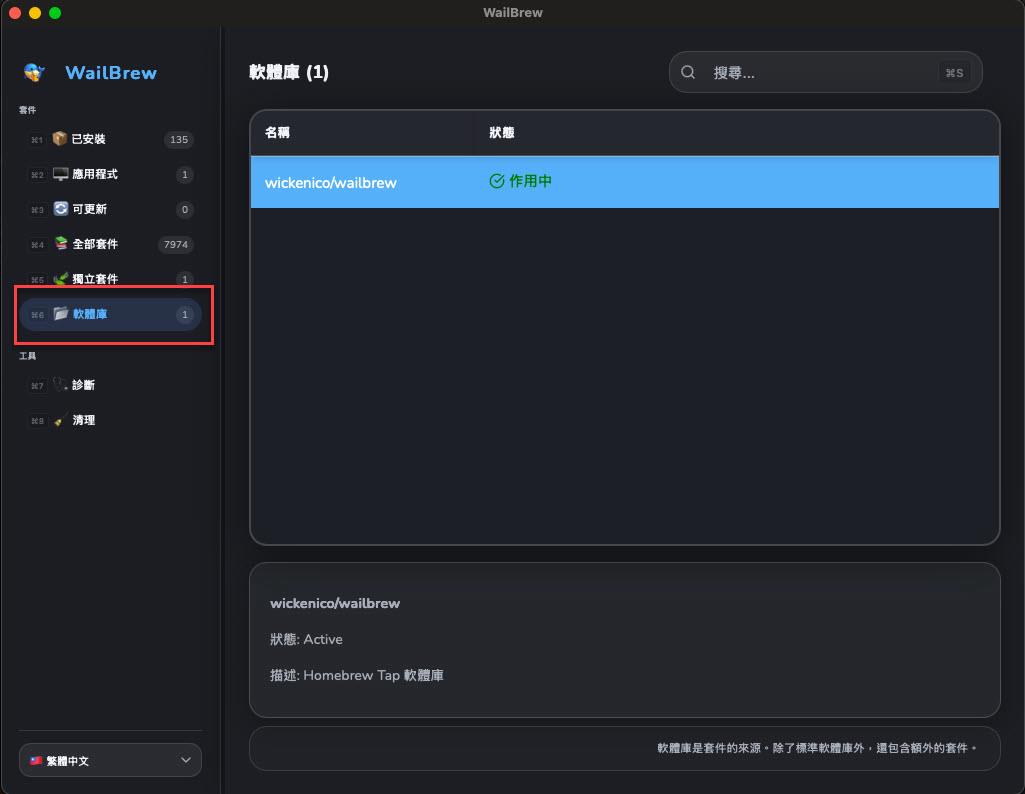
Task: Click the magnifier icon in search bar
Action: click(688, 72)
